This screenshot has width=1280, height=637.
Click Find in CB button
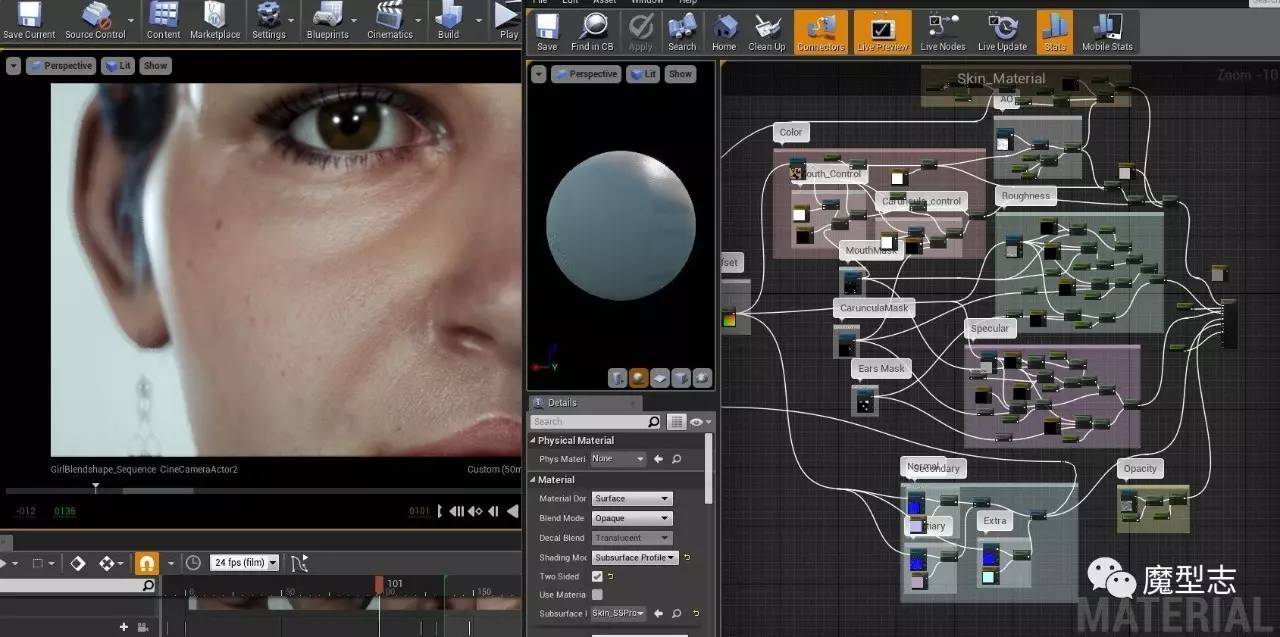click(592, 31)
